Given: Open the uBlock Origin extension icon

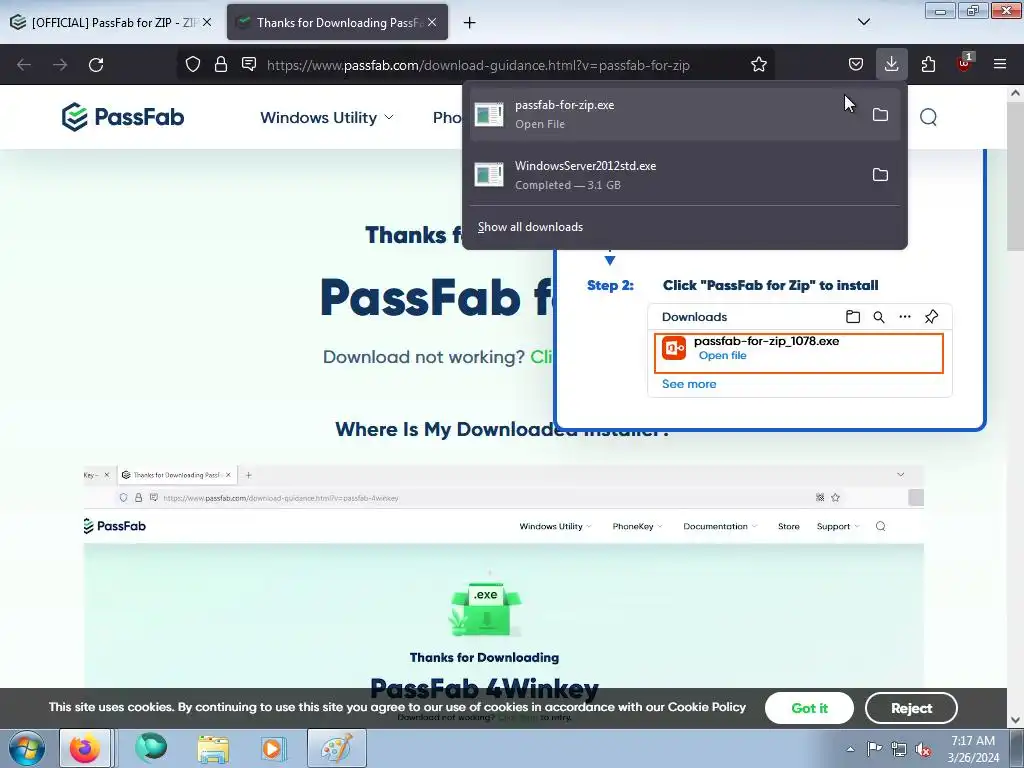Looking at the screenshot, I should (964, 63).
